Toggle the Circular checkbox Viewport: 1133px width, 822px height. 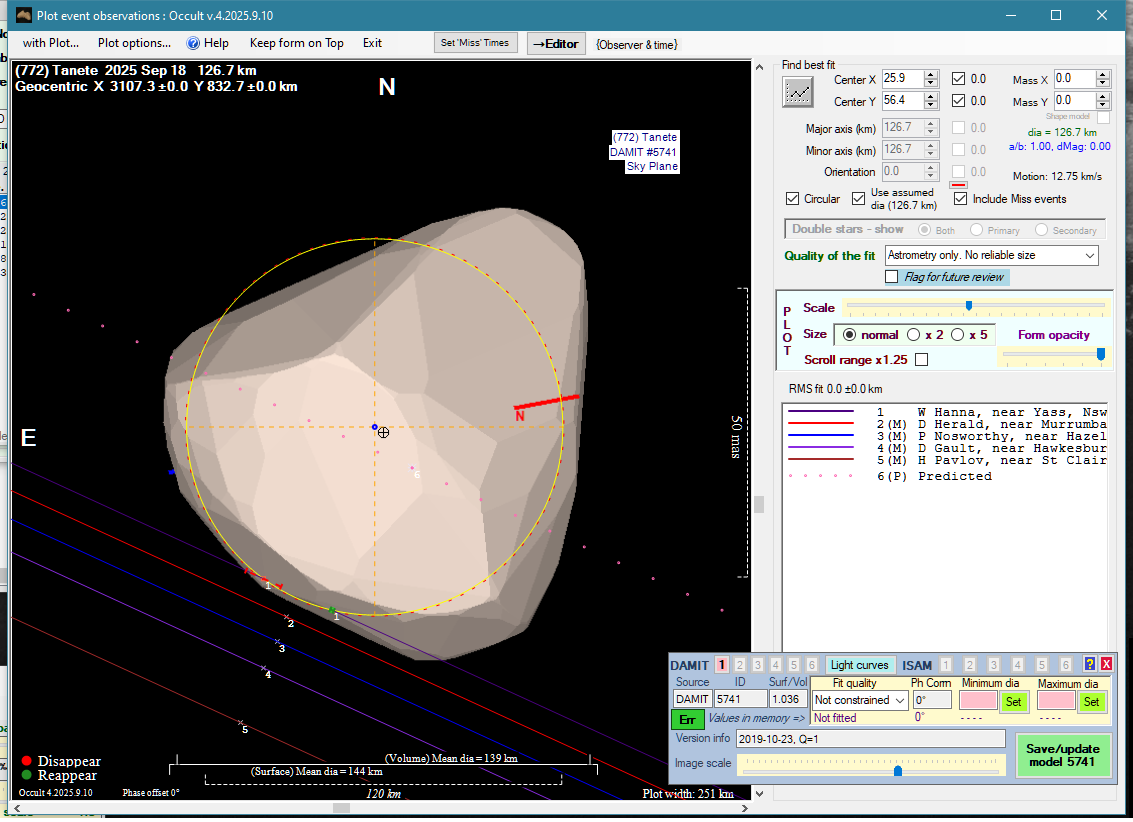793,199
